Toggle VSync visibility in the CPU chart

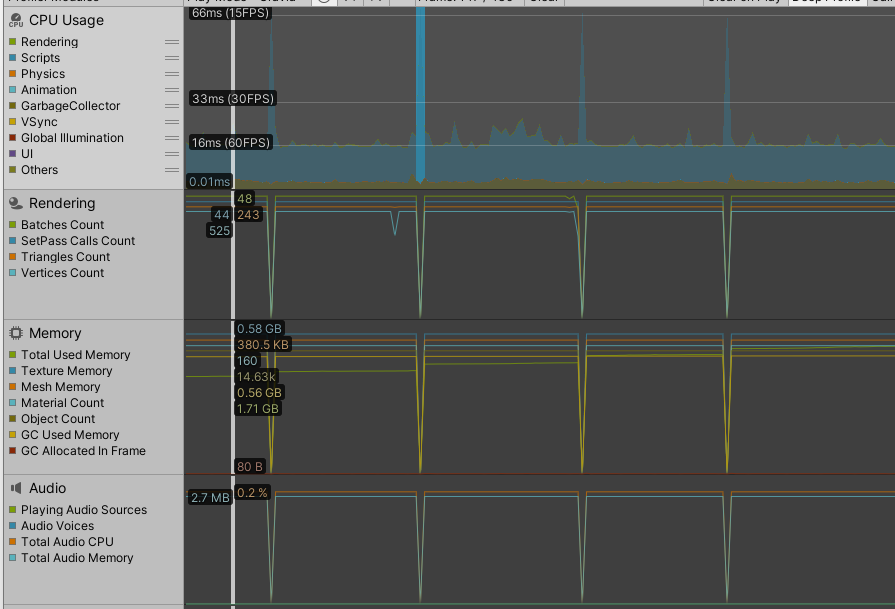coord(11,121)
